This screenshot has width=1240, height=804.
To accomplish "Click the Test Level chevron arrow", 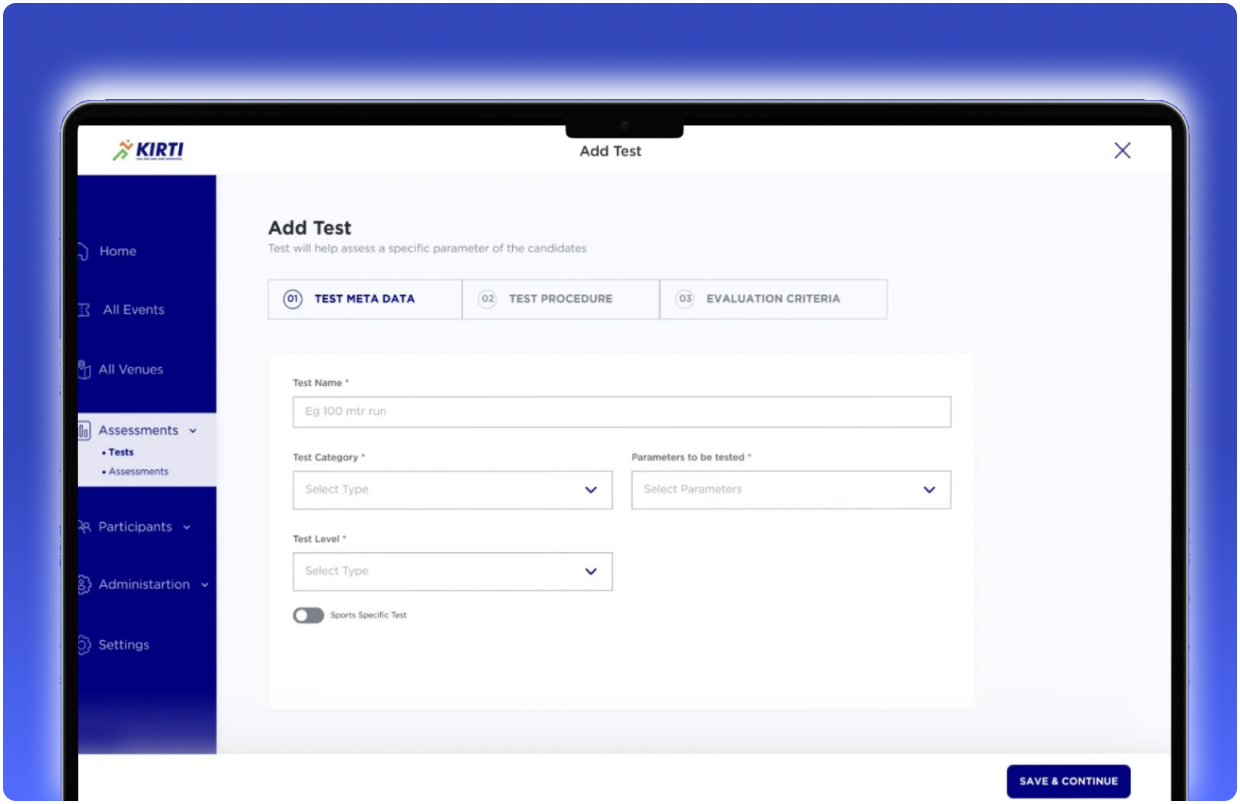I will click(x=591, y=571).
